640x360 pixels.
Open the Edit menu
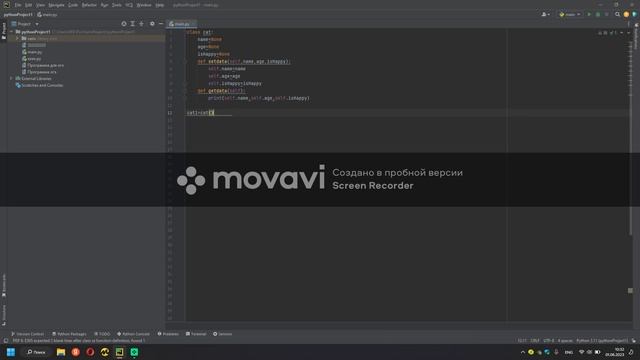click(x=28, y=5)
